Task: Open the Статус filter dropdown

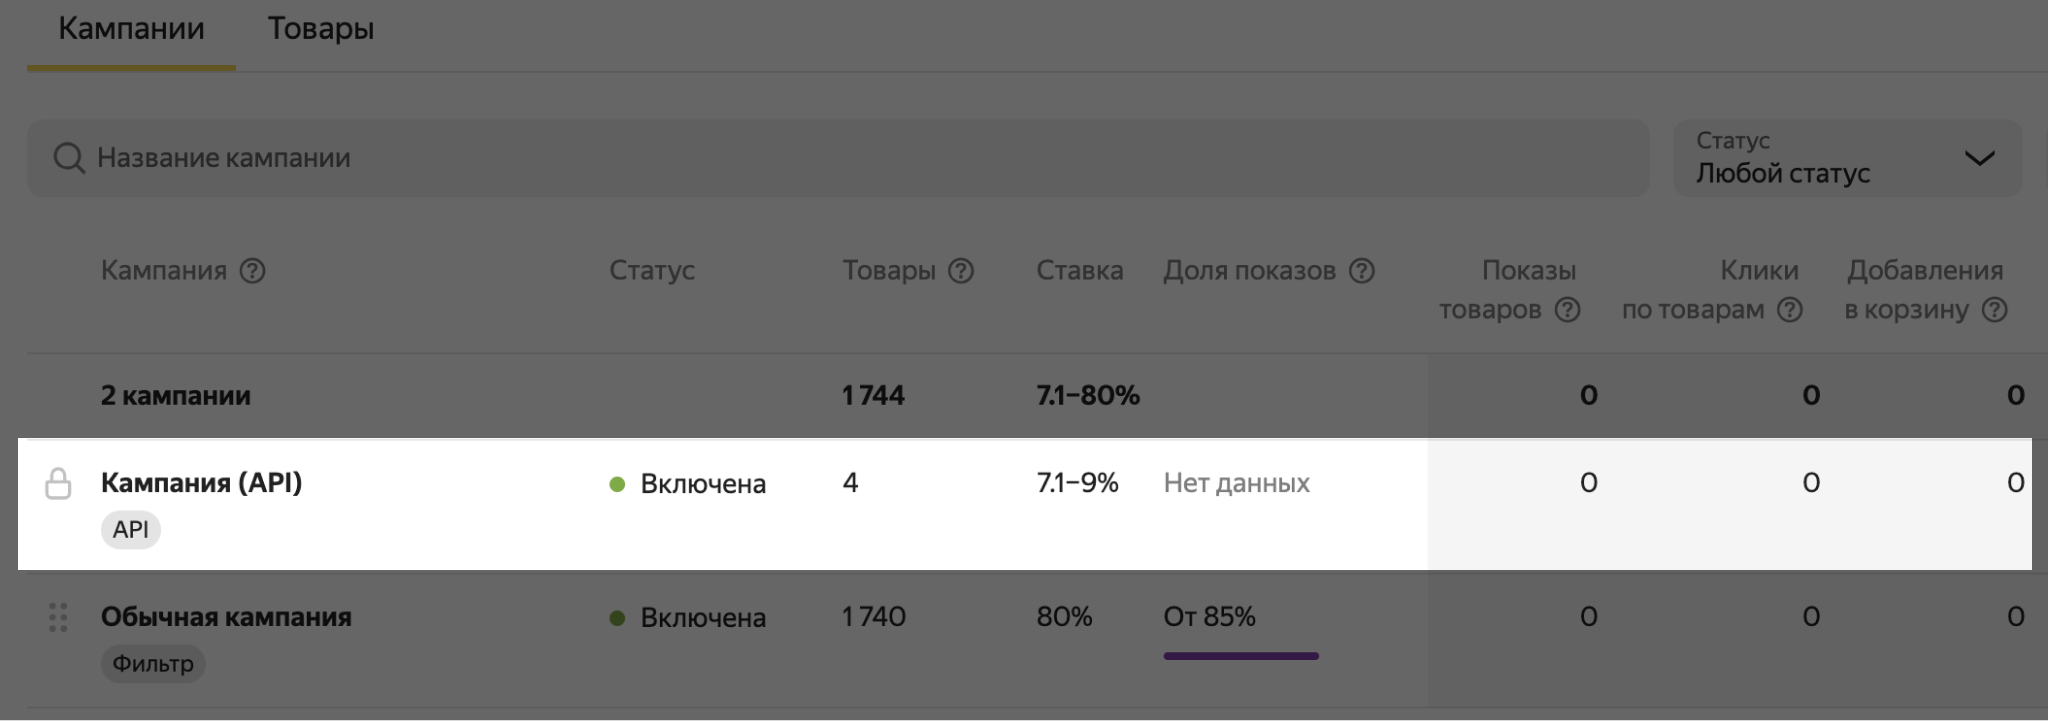Action: pos(1846,158)
